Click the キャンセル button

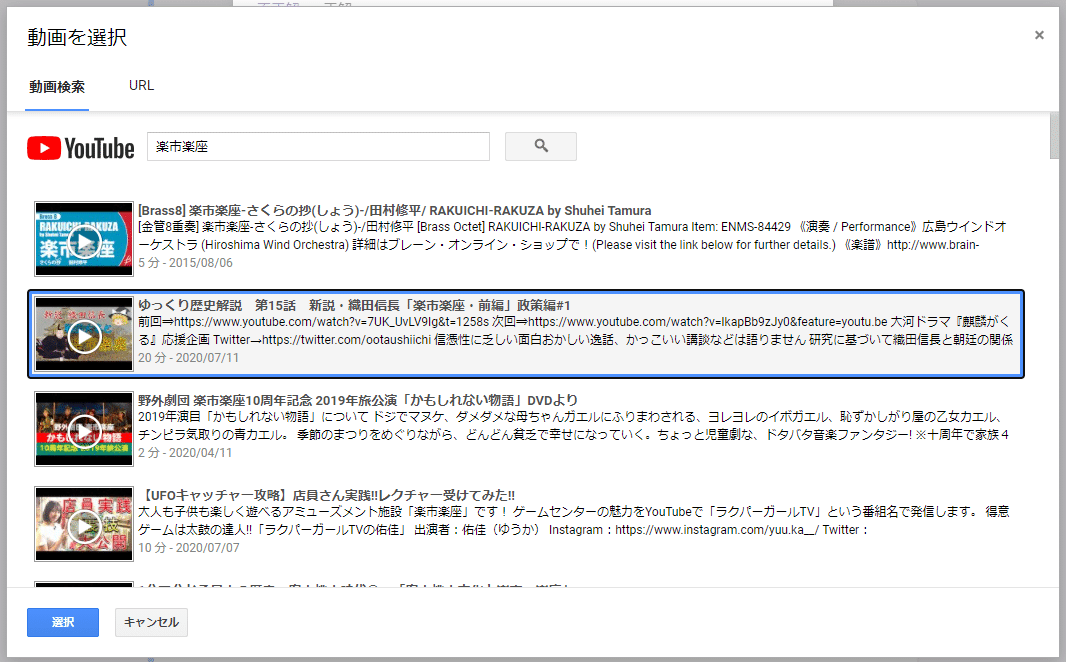click(x=152, y=622)
